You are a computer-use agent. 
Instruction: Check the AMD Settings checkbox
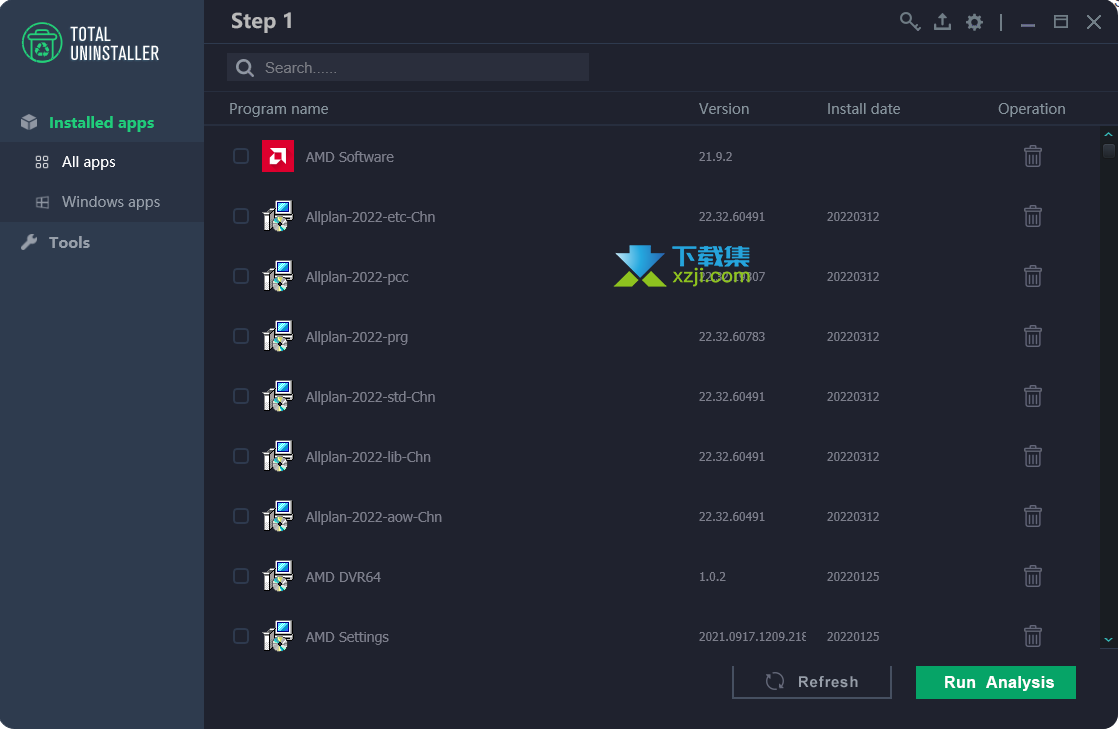[x=241, y=636]
